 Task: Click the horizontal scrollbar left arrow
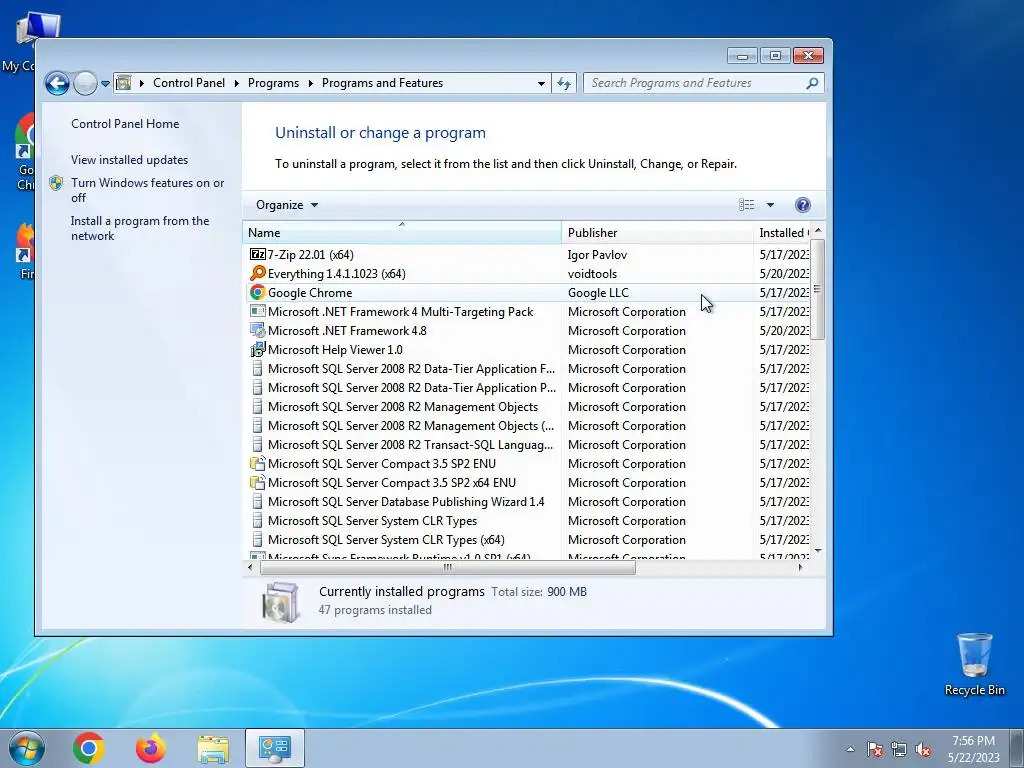(x=250, y=568)
